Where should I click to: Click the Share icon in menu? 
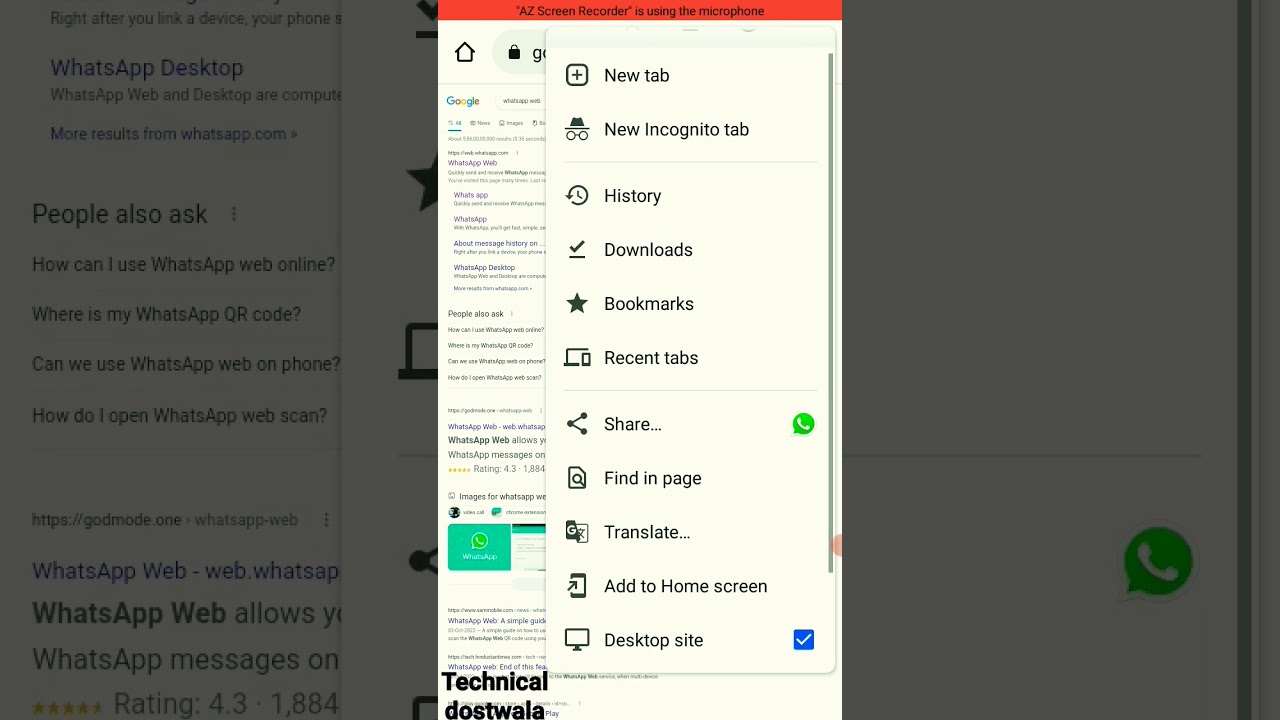pos(577,424)
